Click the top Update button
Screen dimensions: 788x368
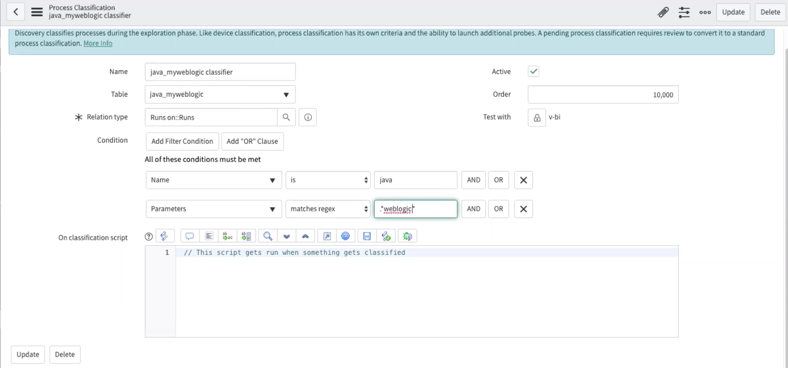pyautogui.click(x=733, y=12)
